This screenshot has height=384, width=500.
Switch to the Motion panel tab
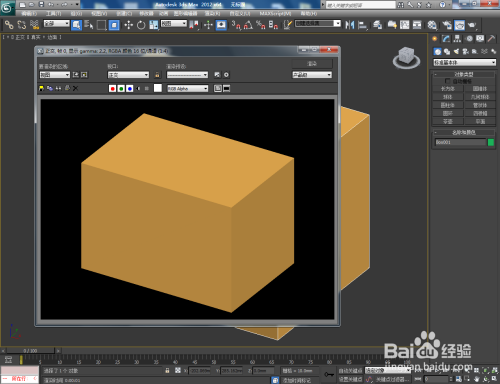(x=469, y=39)
